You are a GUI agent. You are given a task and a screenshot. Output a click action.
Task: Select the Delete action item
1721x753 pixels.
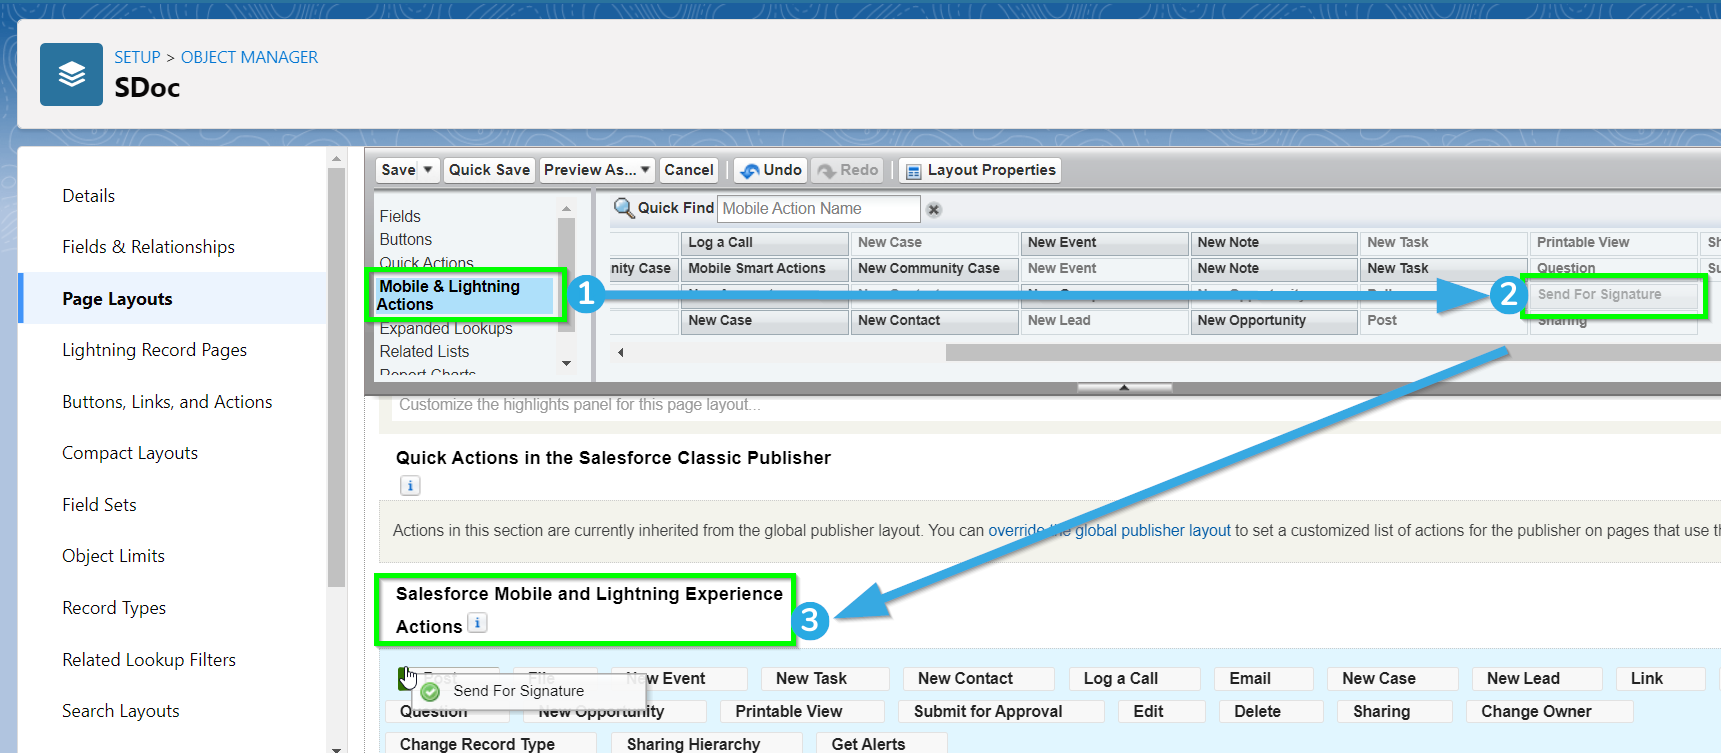click(1271, 711)
